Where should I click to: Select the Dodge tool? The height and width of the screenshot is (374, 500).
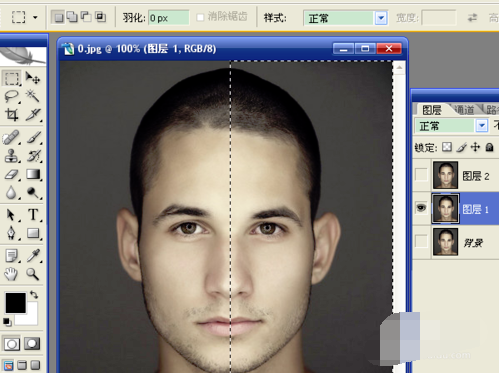(33, 192)
